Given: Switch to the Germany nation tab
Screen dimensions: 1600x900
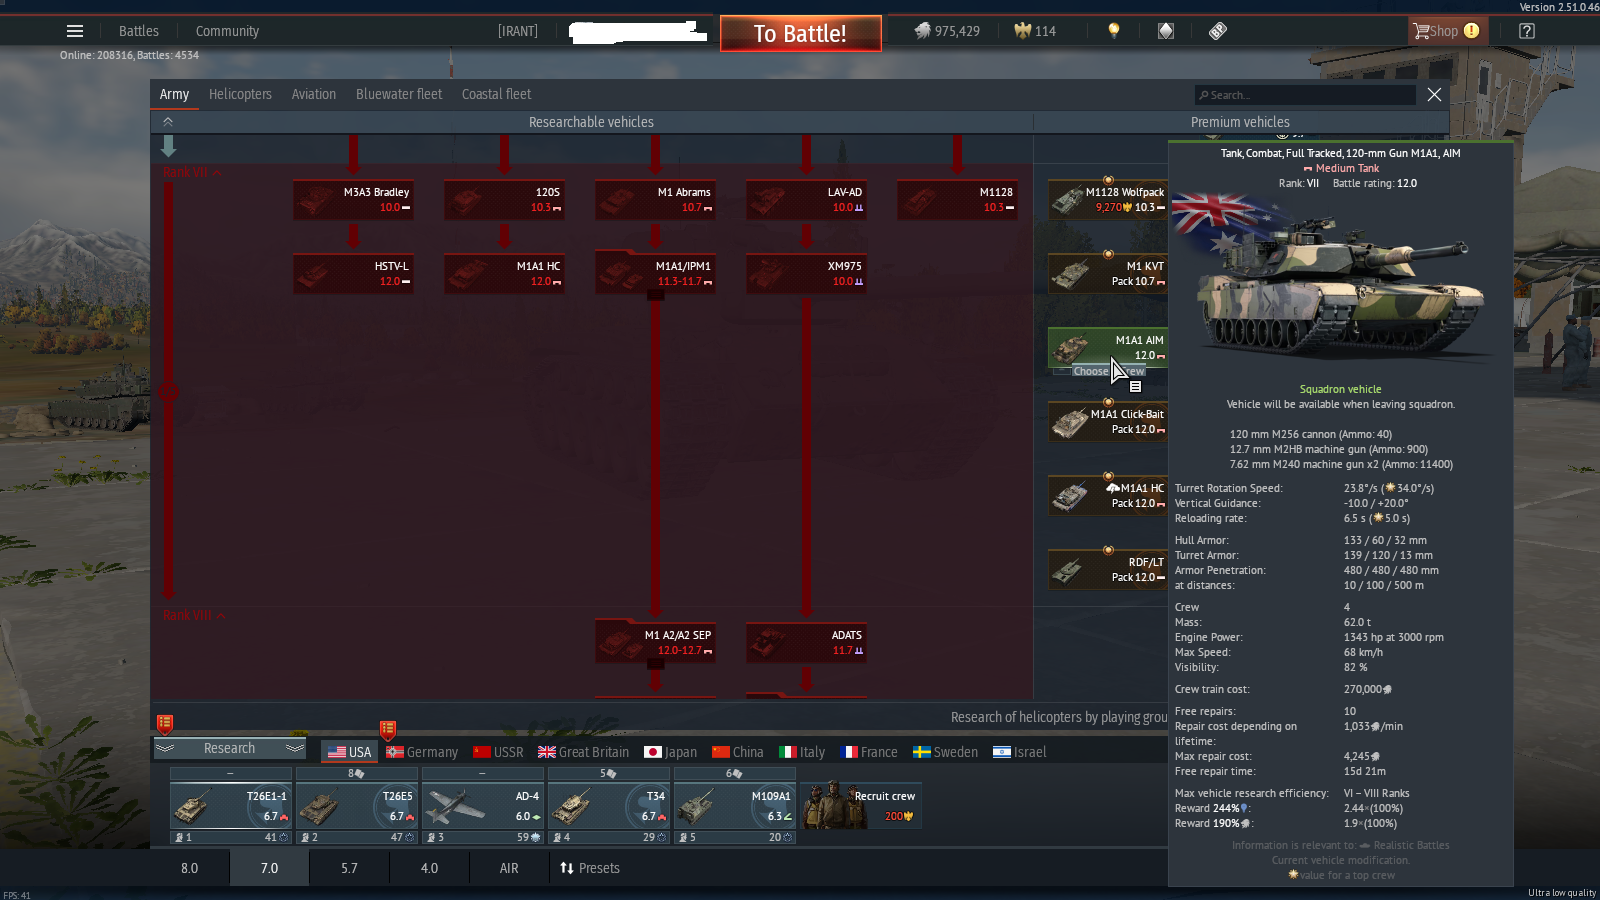Looking at the screenshot, I should 422,752.
